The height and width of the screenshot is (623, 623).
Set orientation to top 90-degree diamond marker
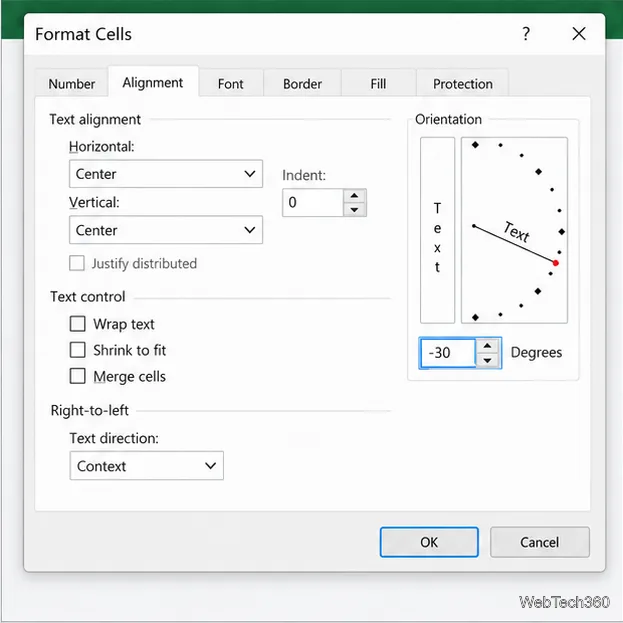pos(475,145)
